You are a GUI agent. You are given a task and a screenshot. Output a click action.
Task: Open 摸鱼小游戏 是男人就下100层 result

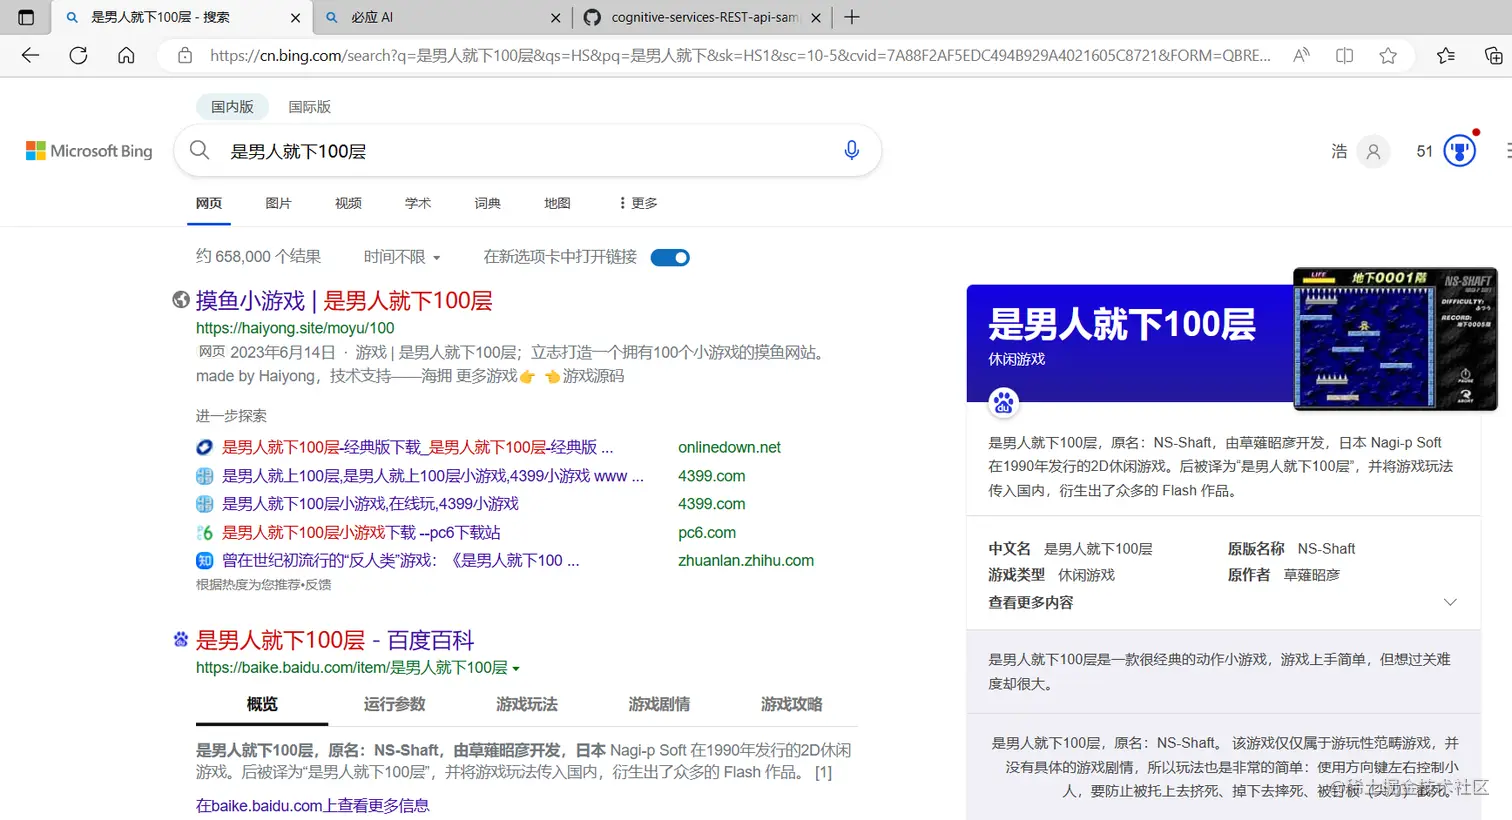click(x=344, y=301)
